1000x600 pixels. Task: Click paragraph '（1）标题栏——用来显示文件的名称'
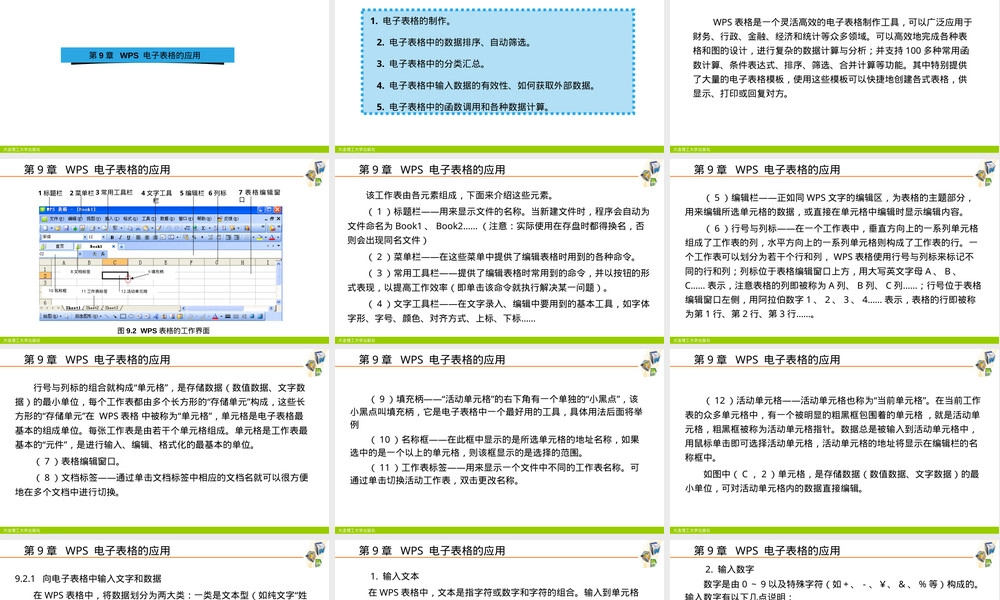pos(499,226)
